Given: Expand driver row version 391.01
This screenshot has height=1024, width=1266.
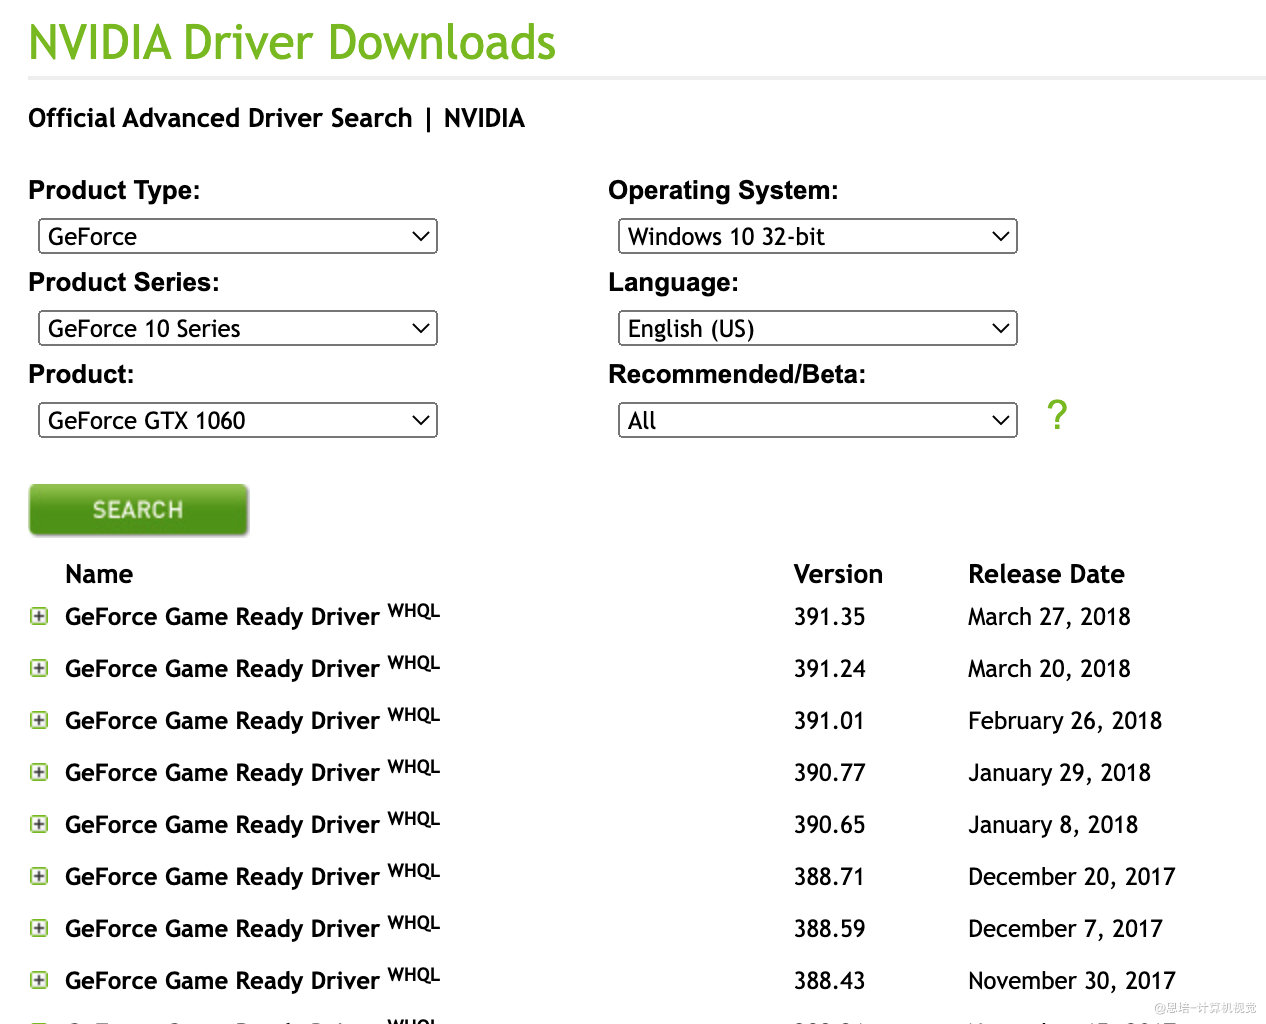Looking at the screenshot, I should (39, 720).
